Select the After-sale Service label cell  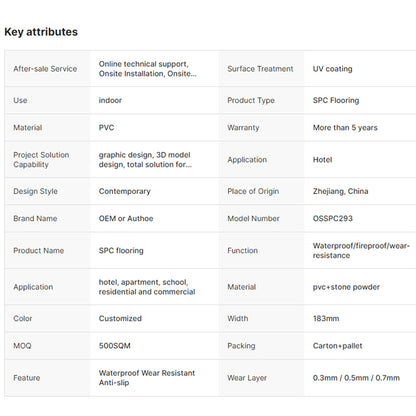47,69
